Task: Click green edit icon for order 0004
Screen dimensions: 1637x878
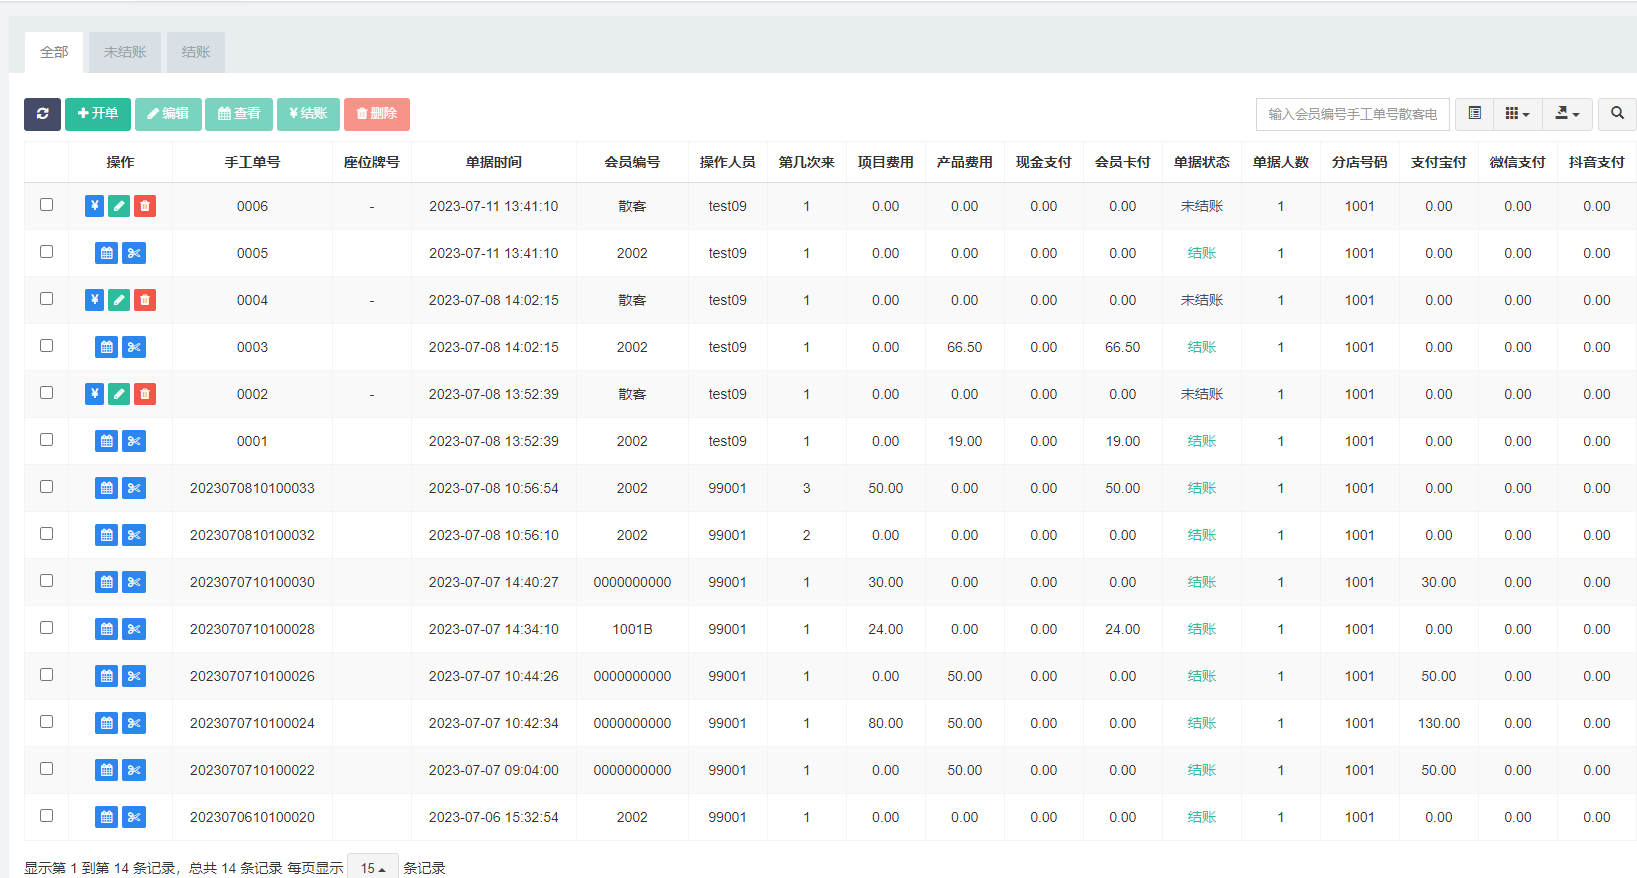Action: [119, 300]
